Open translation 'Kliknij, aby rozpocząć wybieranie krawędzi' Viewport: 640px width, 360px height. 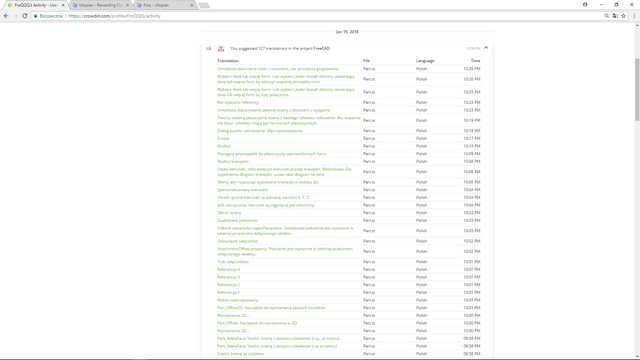click(268, 182)
